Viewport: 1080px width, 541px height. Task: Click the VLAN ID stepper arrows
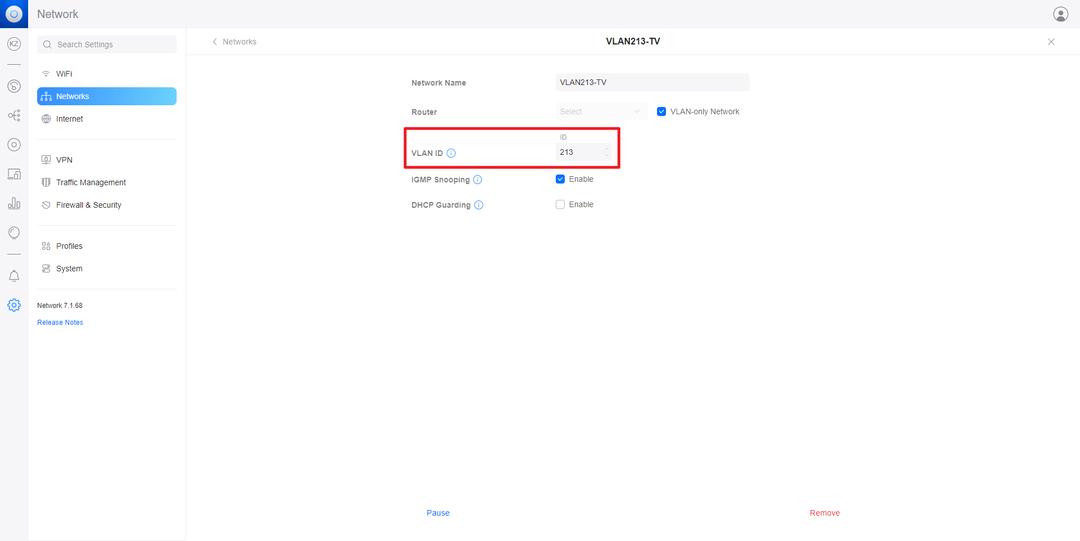tap(606, 152)
